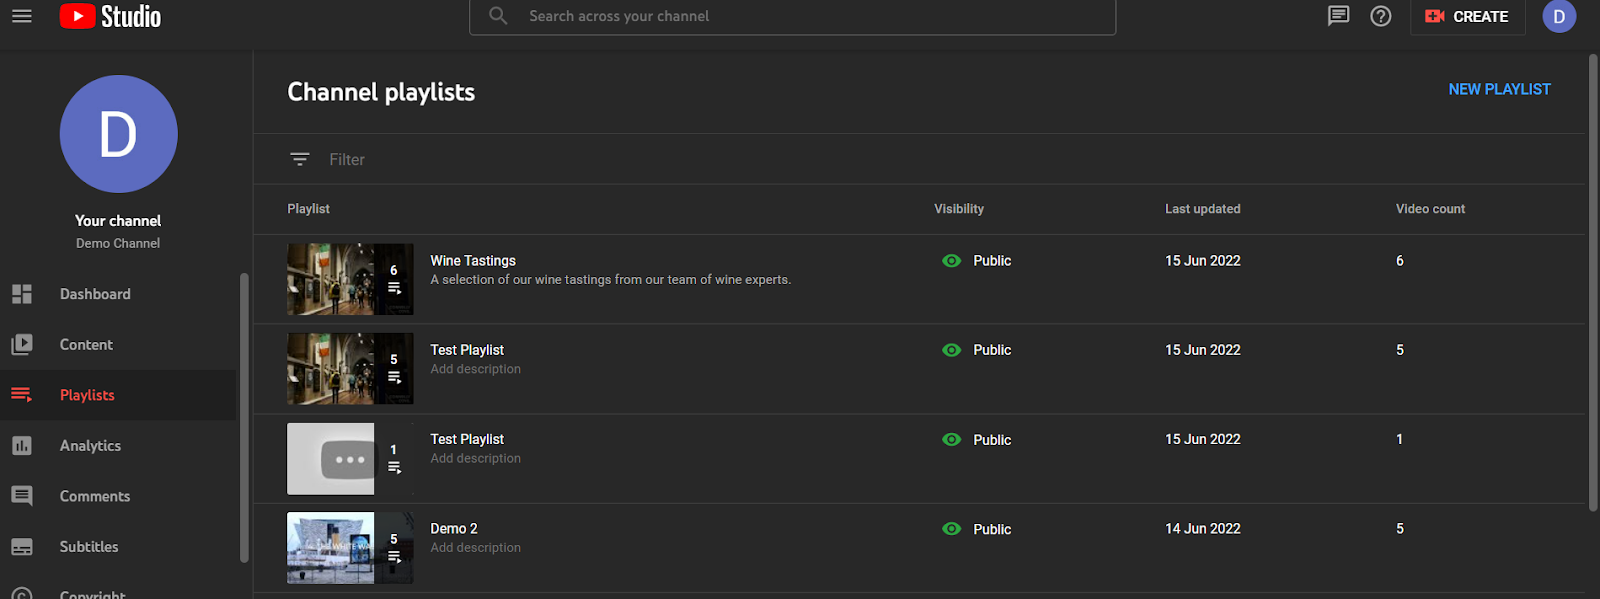The image size is (1600, 599).
Task: Click the one-video Test Playlist visibility eye
Action: (952, 440)
